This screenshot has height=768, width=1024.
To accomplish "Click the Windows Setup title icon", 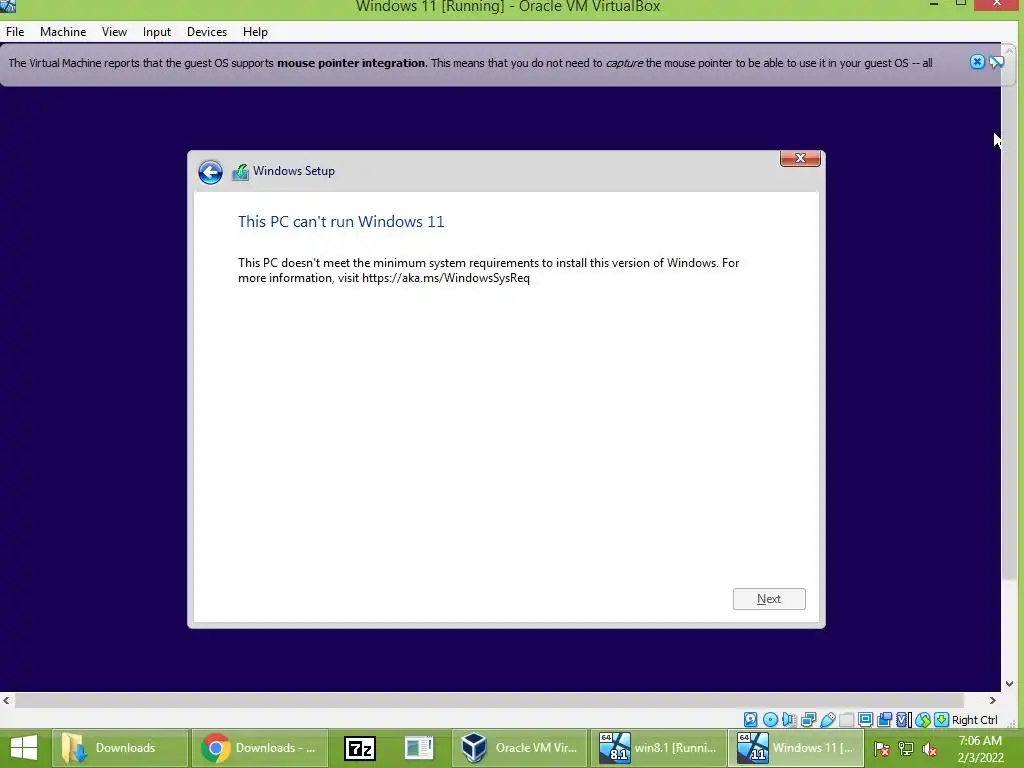I will 240,172.
